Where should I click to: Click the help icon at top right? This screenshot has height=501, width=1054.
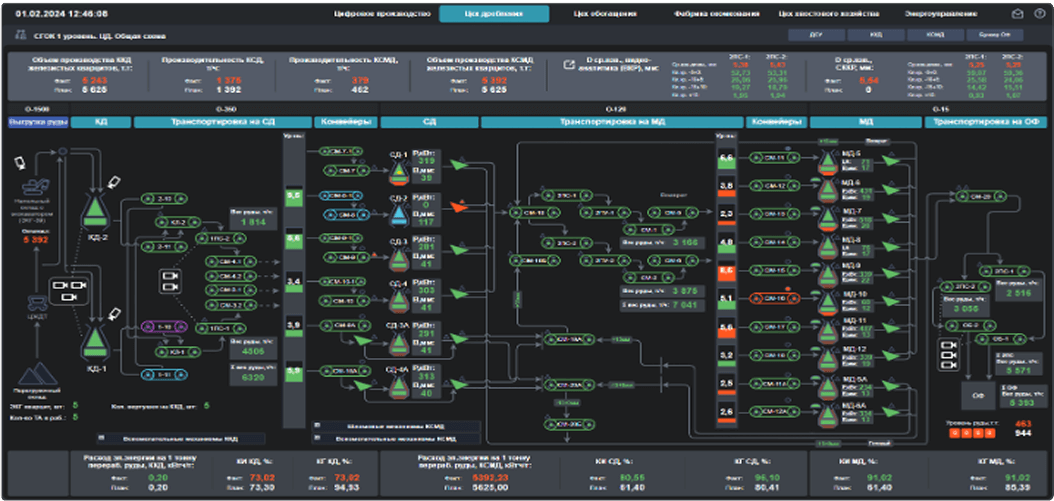(1039, 14)
